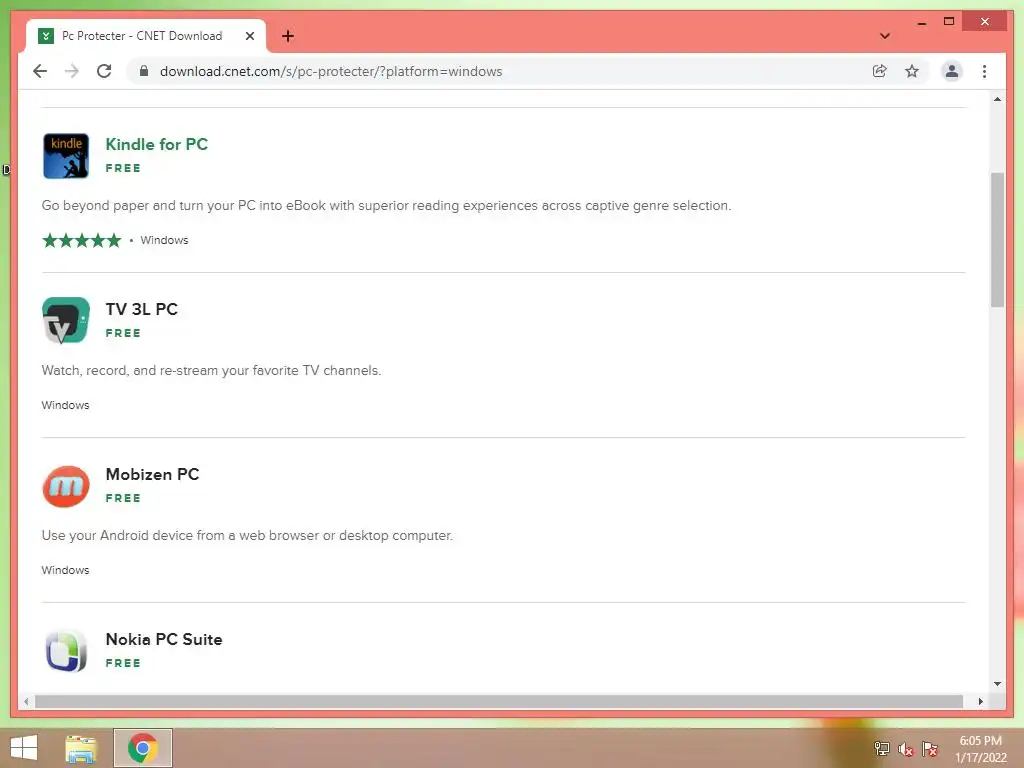Open the Nokia PC Suite listing
1024x768 pixels.
pyautogui.click(x=164, y=639)
